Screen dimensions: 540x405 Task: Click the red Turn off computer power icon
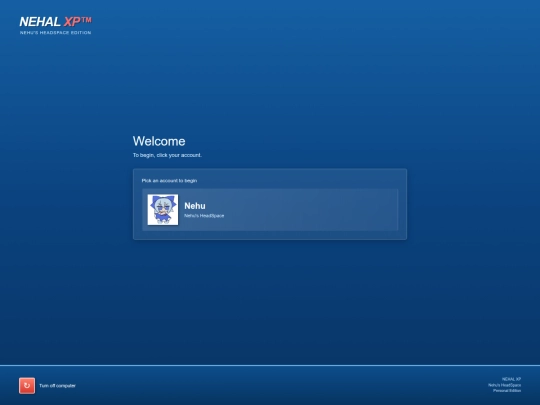click(x=27, y=385)
